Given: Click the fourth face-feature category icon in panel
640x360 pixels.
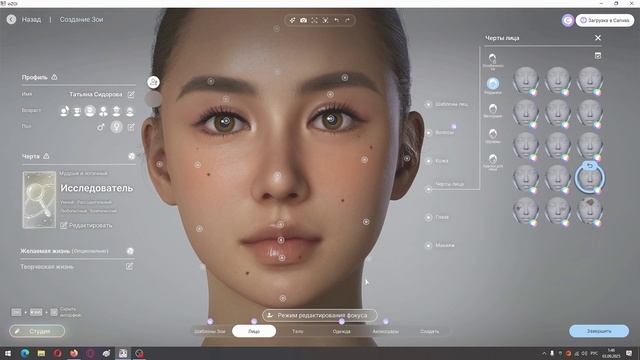Looking at the screenshot, I should [x=493, y=133].
